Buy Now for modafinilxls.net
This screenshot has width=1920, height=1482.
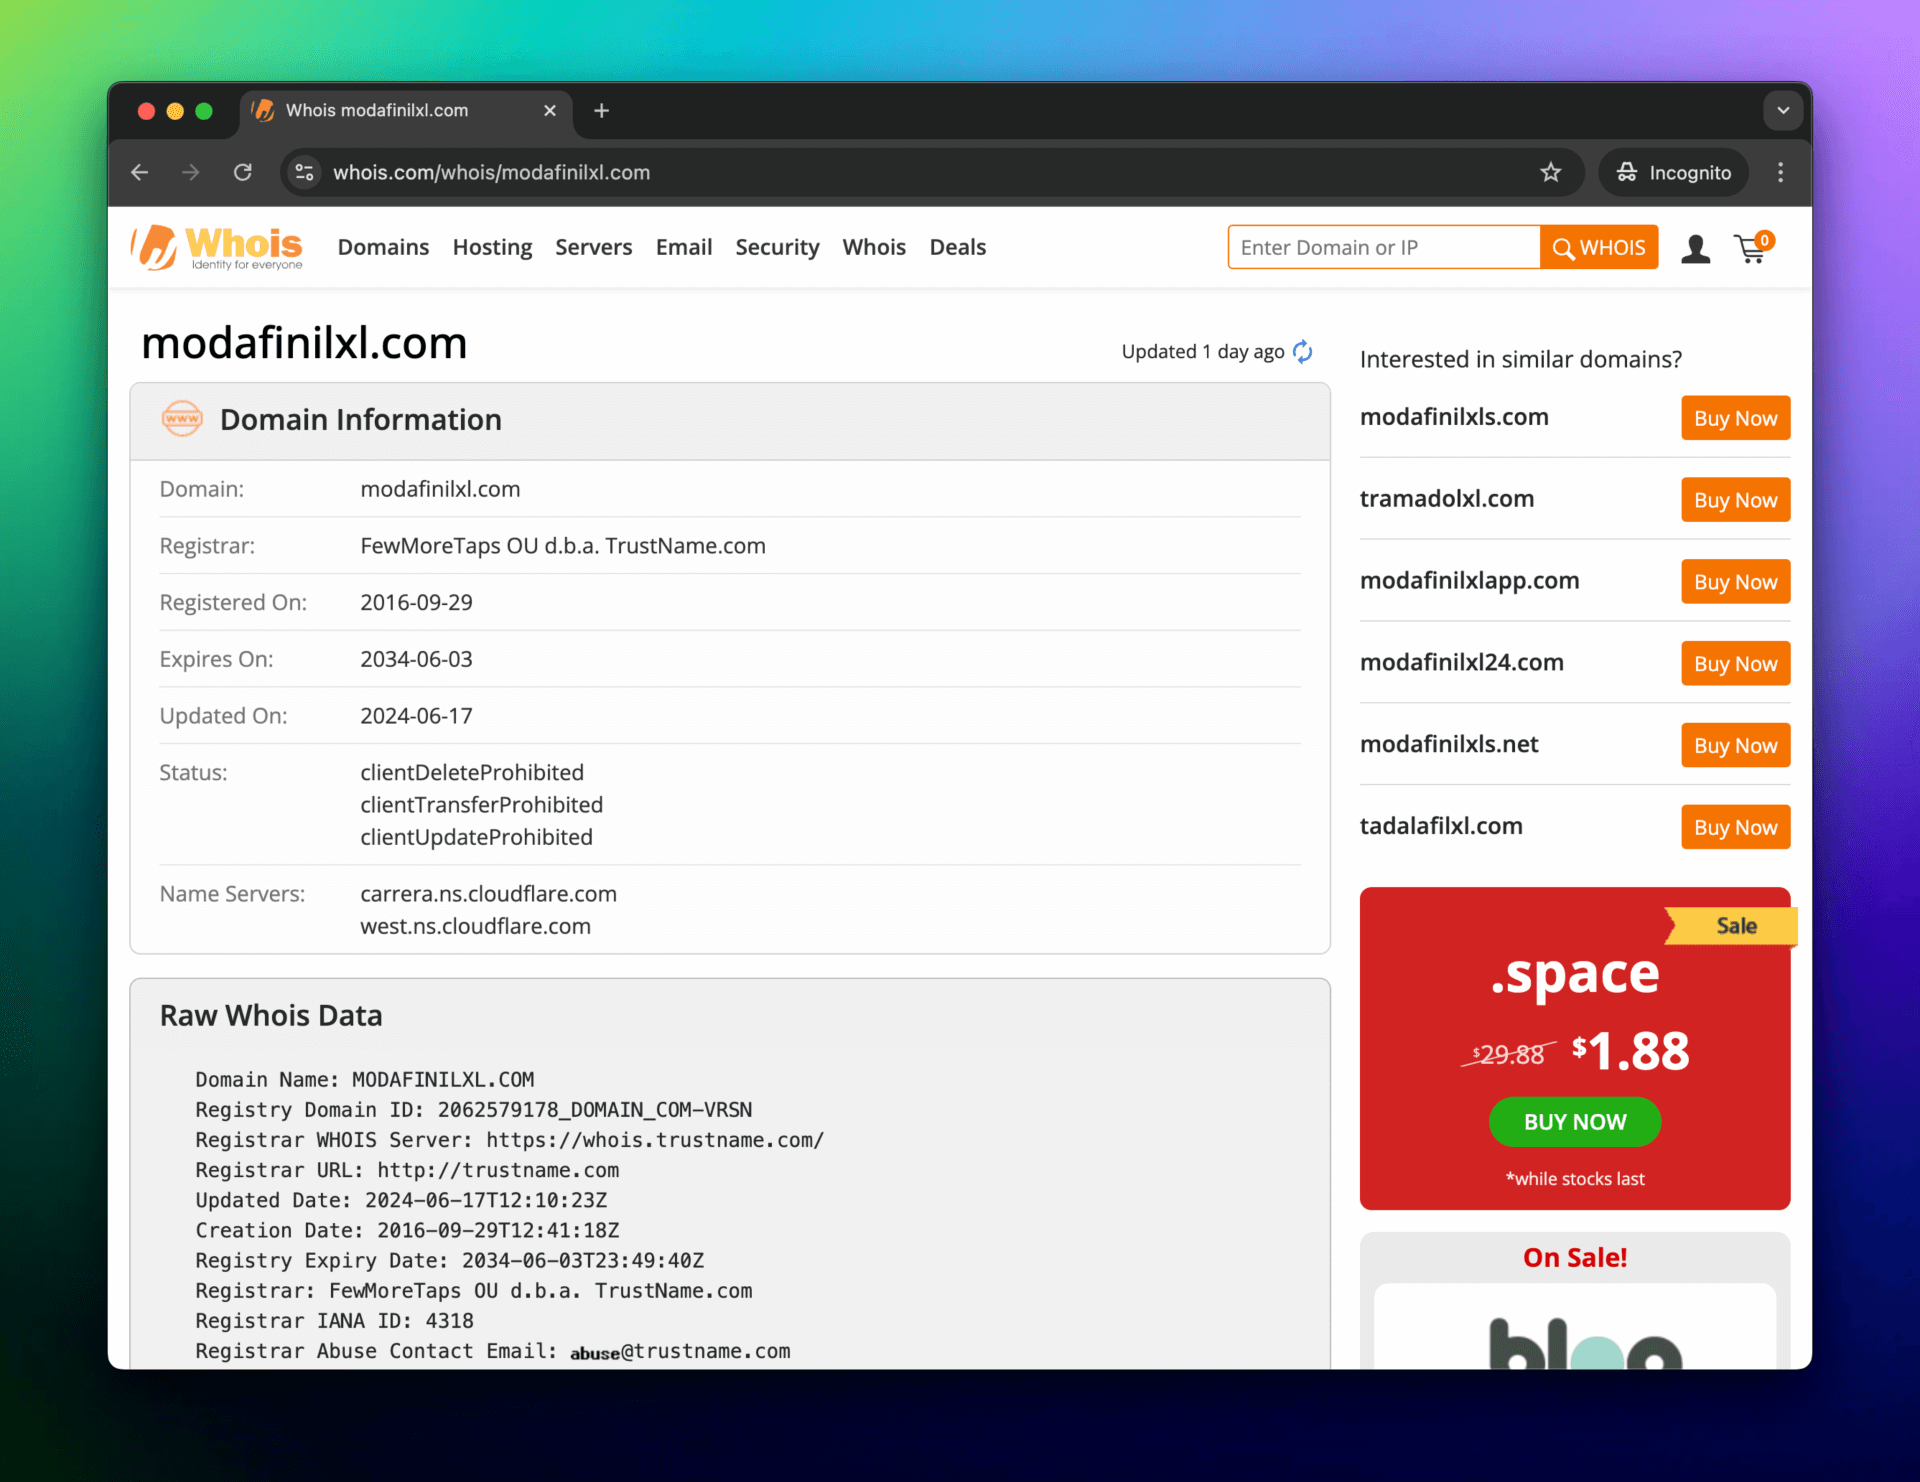(x=1735, y=746)
